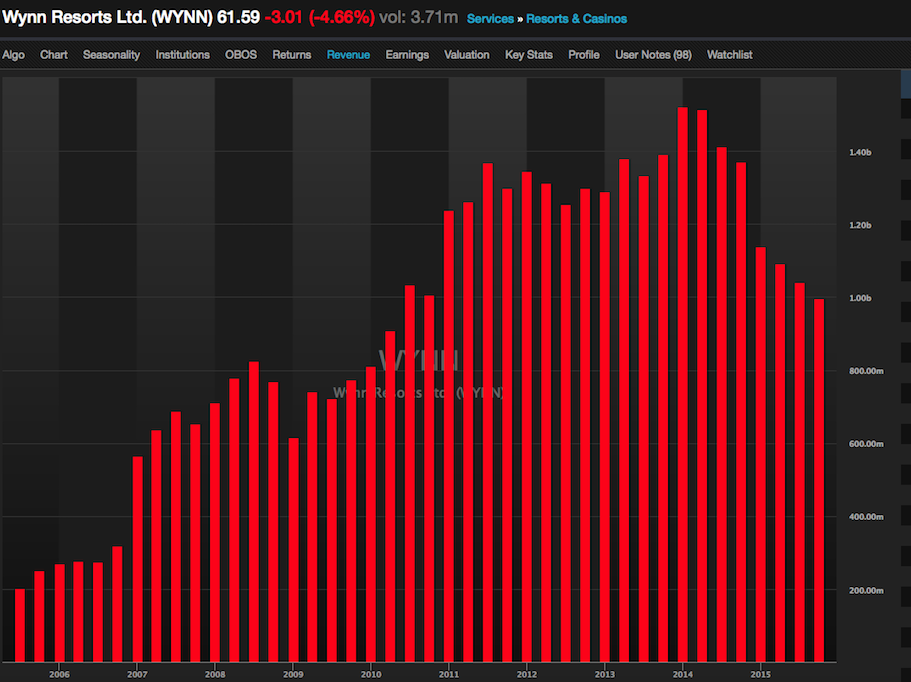Go to the Watchlist tab
Viewport: 911px width, 682px height.
730,55
